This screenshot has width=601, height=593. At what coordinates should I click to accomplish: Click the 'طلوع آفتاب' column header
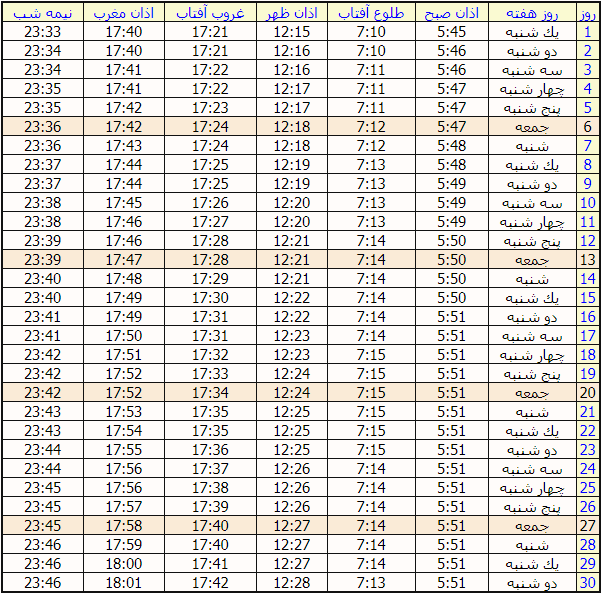pyautogui.click(x=371, y=14)
